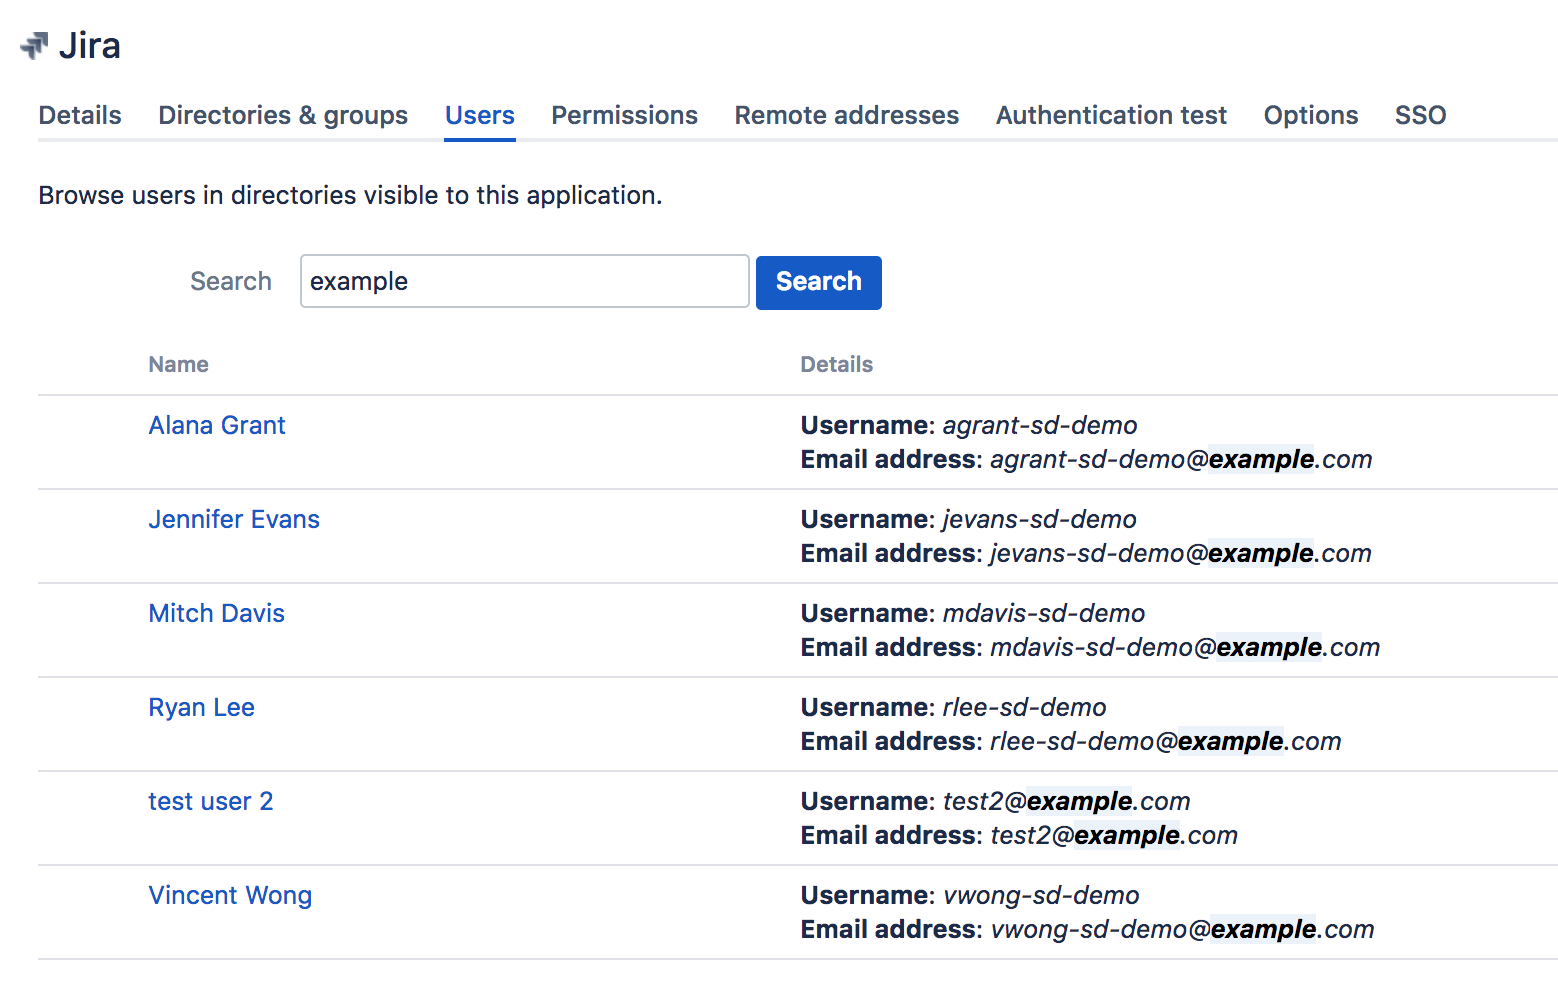This screenshot has width=1558, height=984.
Task: Click Alana Grant's email address text
Action: (x=1180, y=460)
